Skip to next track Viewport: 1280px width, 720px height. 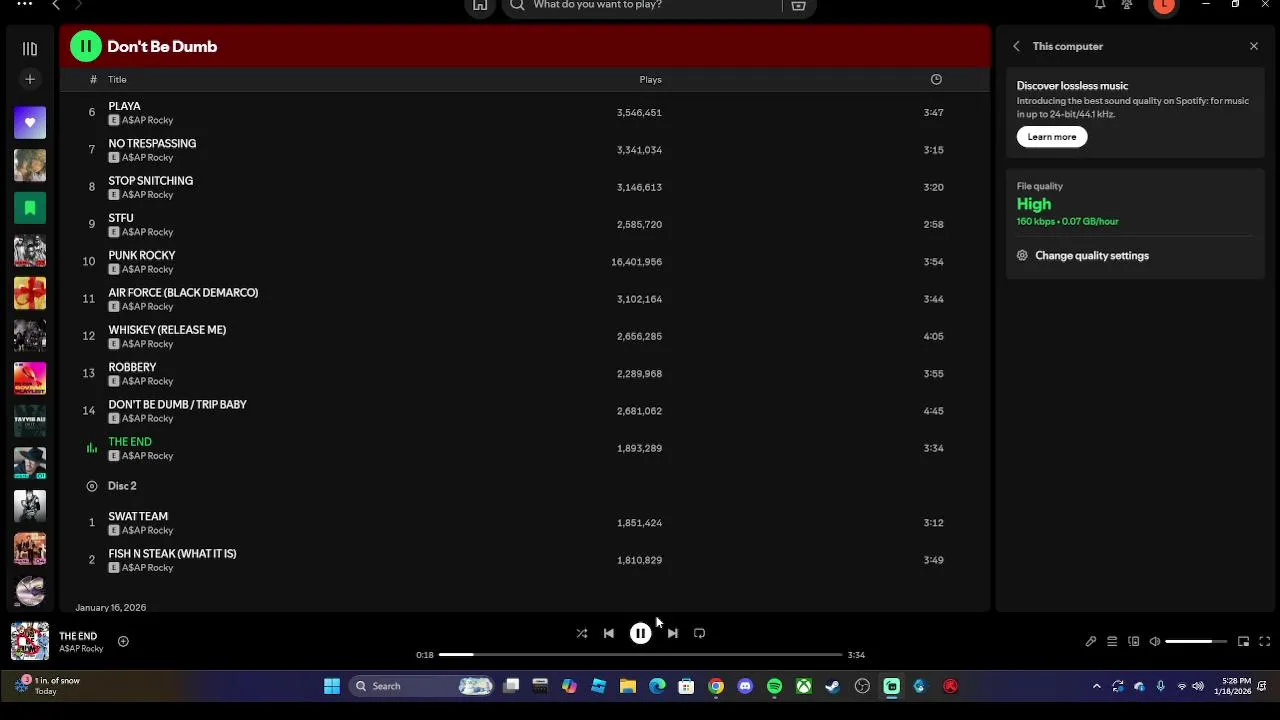pos(673,633)
